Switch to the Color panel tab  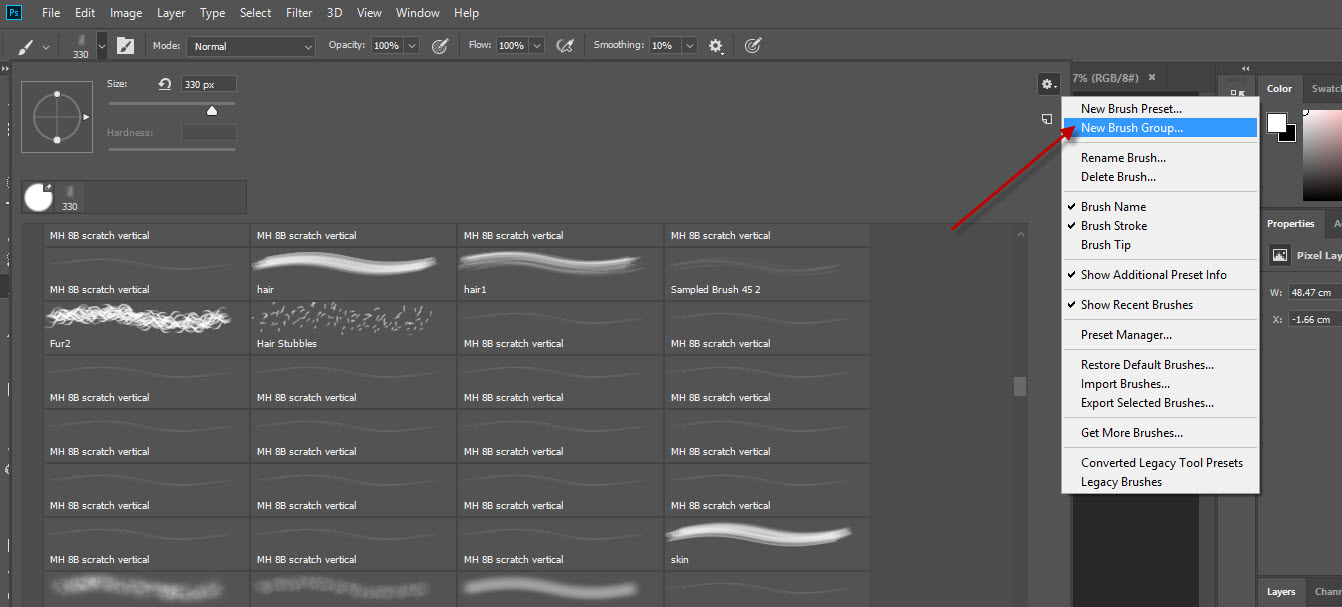1280,89
